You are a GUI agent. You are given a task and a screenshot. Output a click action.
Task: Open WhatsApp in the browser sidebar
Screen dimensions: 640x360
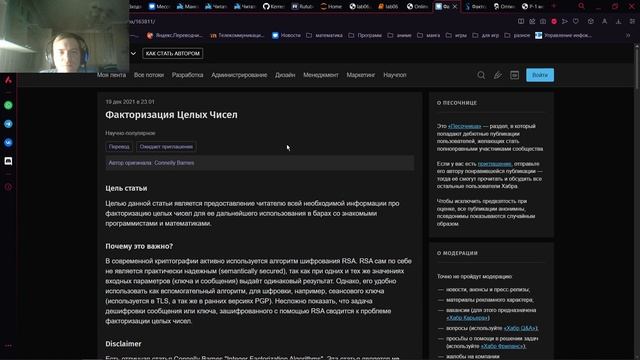(x=8, y=105)
